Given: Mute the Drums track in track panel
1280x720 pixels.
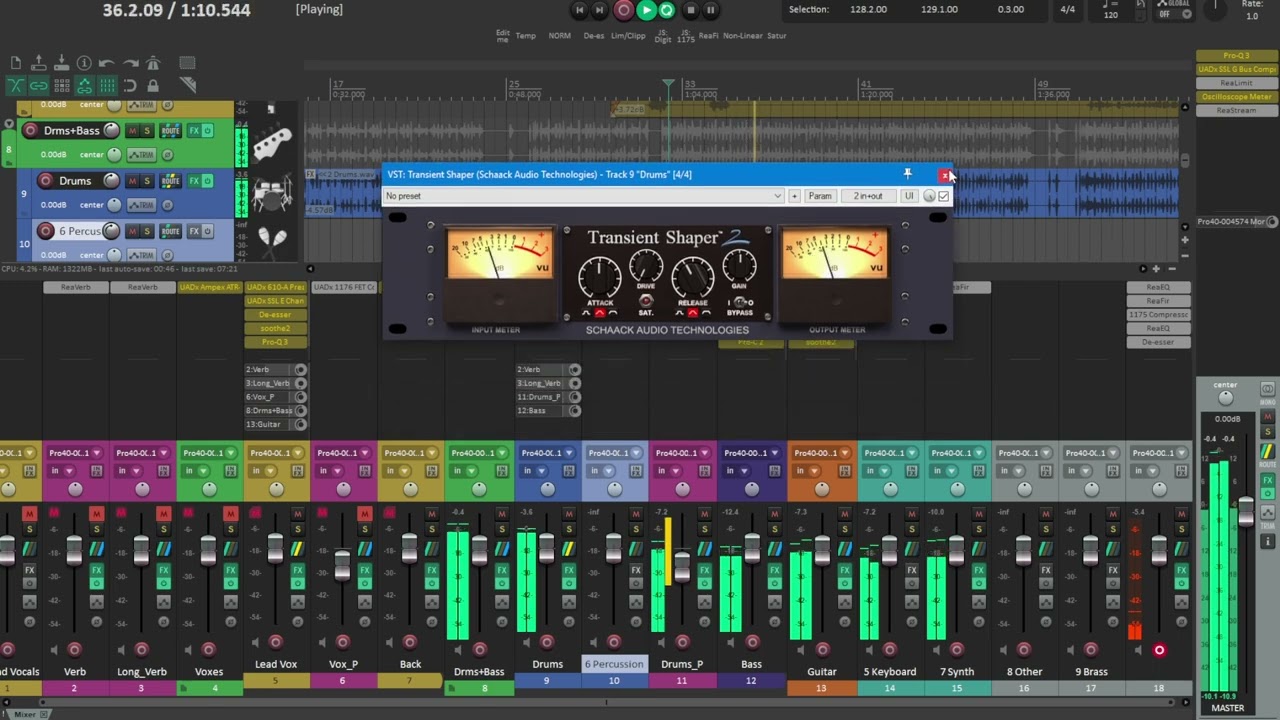Looking at the screenshot, I should pos(132,181).
